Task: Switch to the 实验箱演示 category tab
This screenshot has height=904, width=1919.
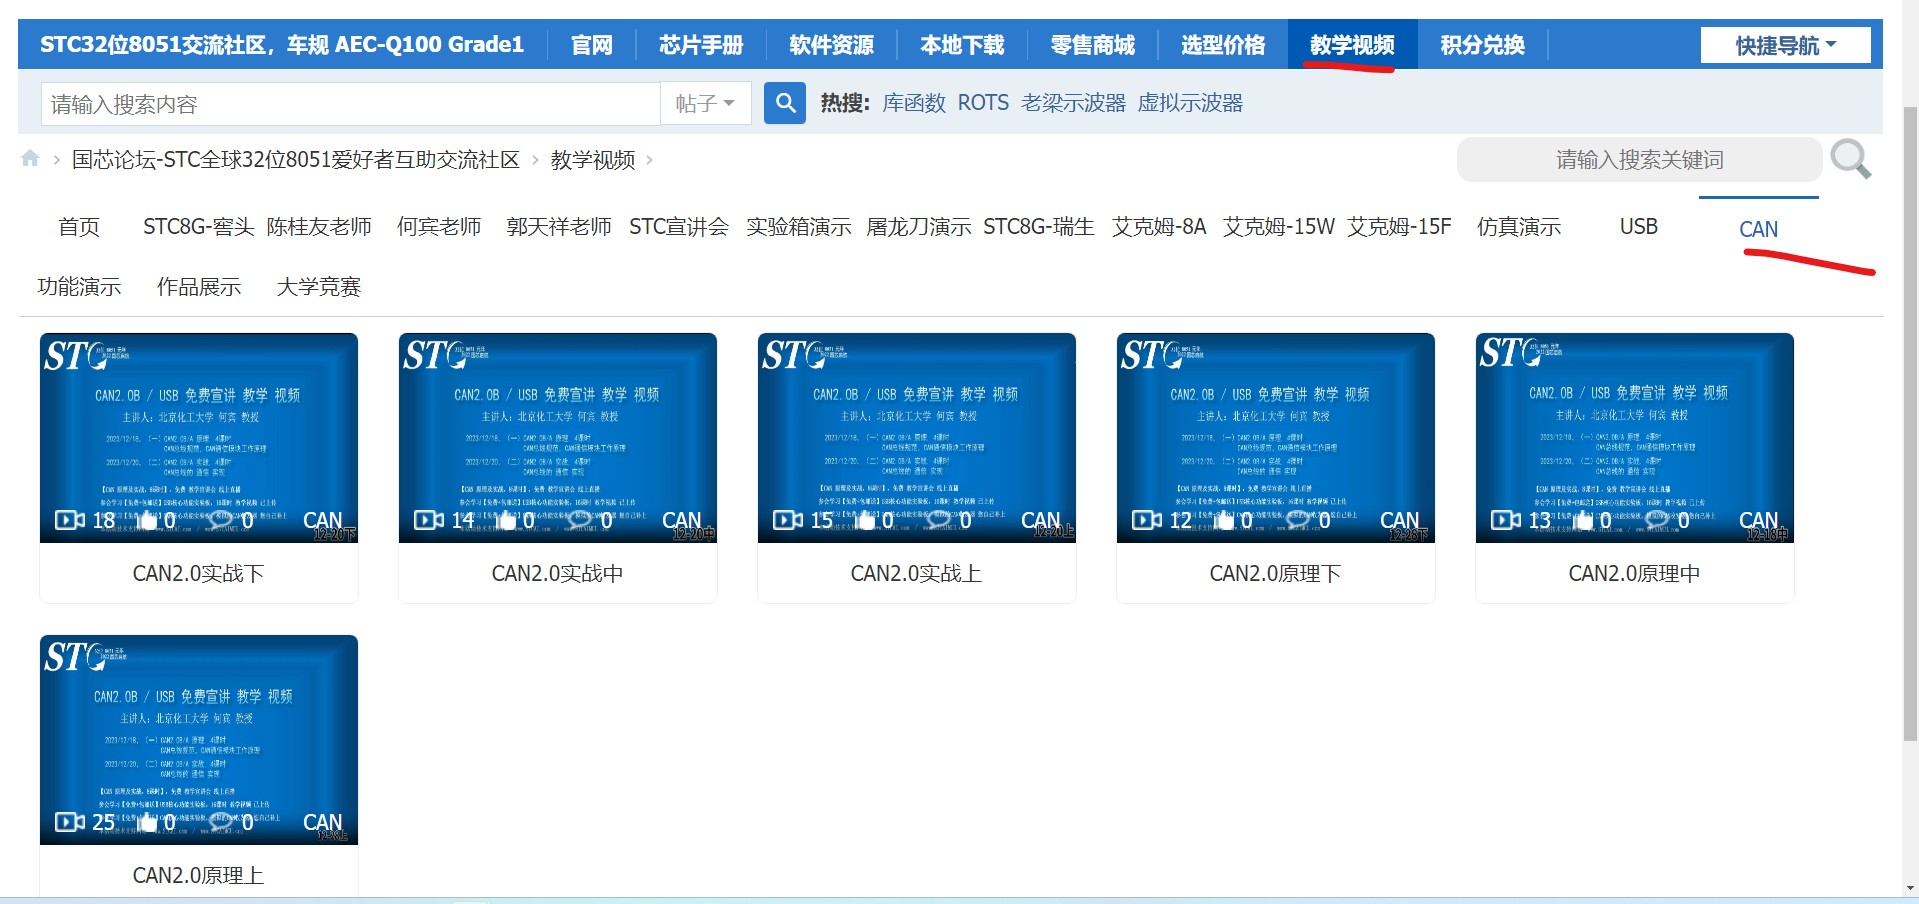Action: 799,227
